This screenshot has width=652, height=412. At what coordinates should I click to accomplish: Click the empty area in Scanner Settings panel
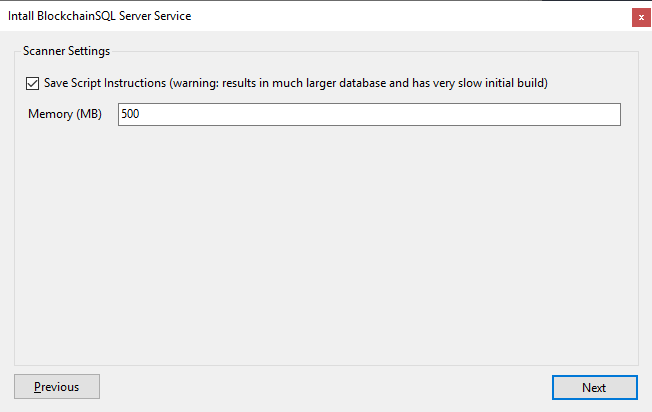pos(326,245)
